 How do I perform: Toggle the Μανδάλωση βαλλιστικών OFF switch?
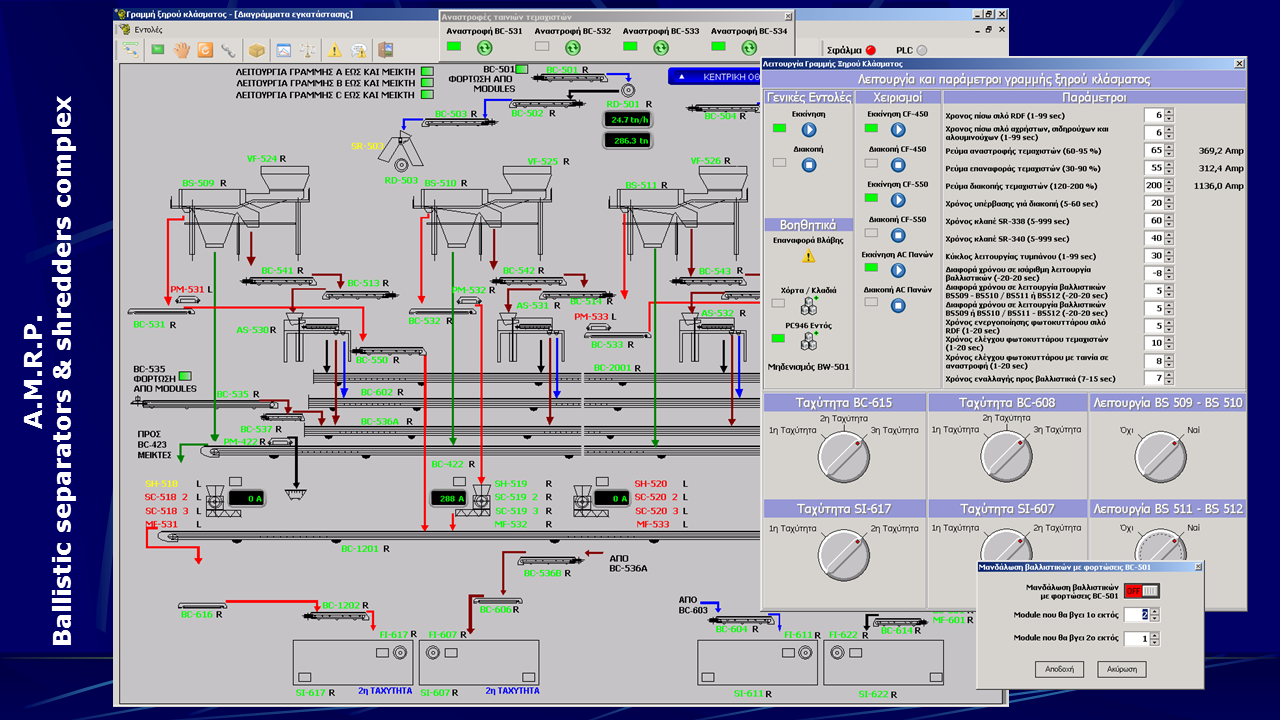(x=1141, y=590)
